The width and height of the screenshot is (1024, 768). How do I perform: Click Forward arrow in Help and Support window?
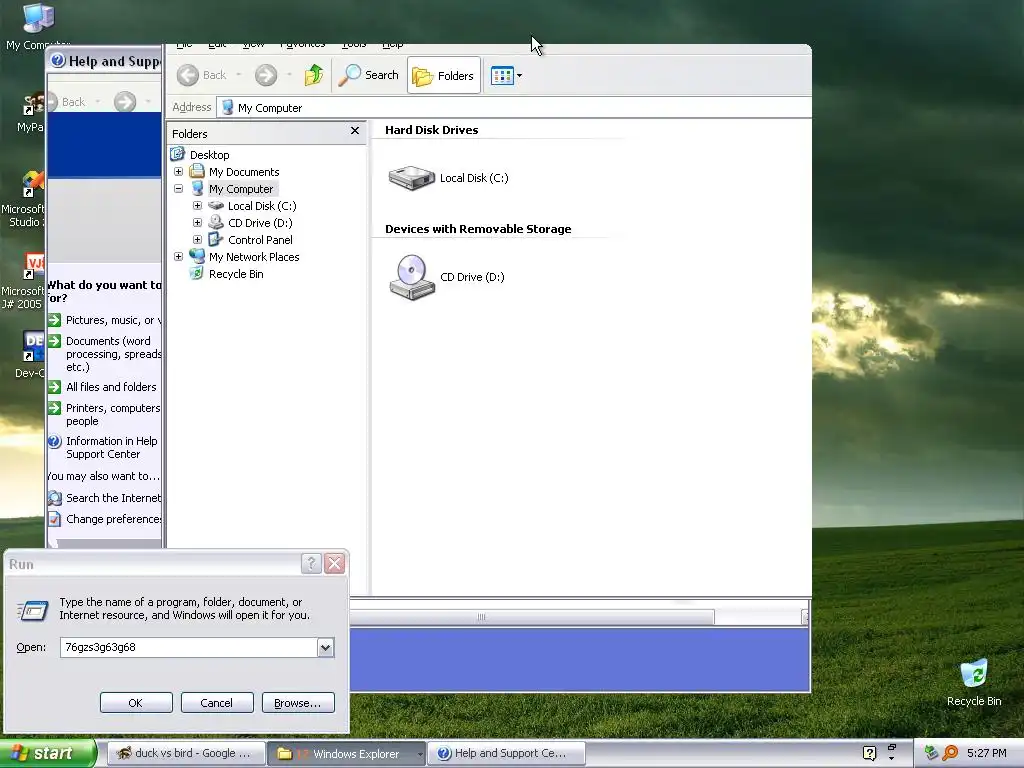tap(125, 102)
